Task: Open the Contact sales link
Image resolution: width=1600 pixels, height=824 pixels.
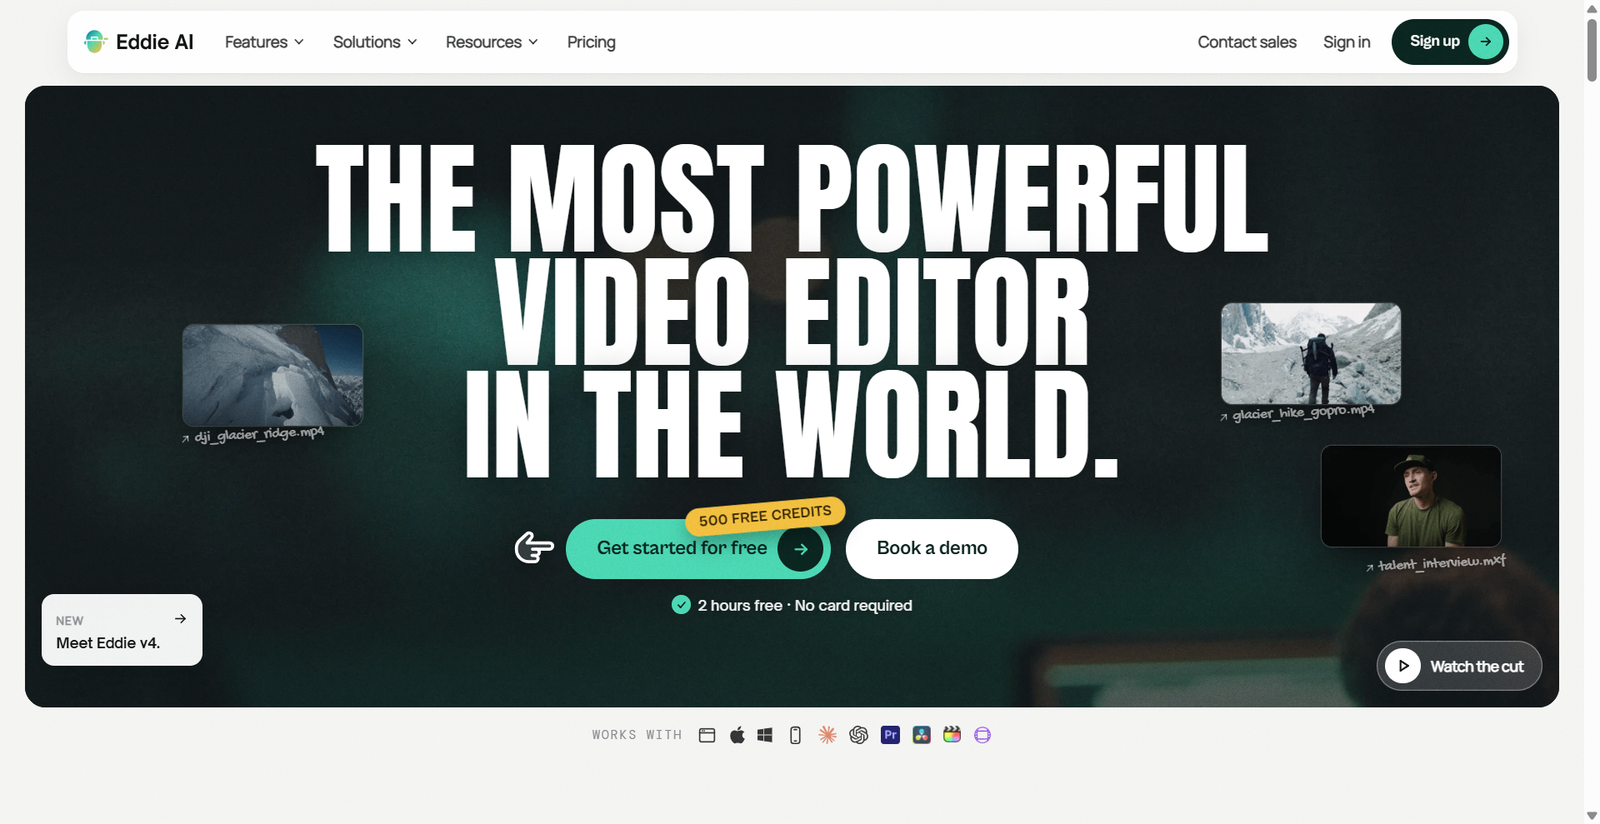Action: [1247, 42]
